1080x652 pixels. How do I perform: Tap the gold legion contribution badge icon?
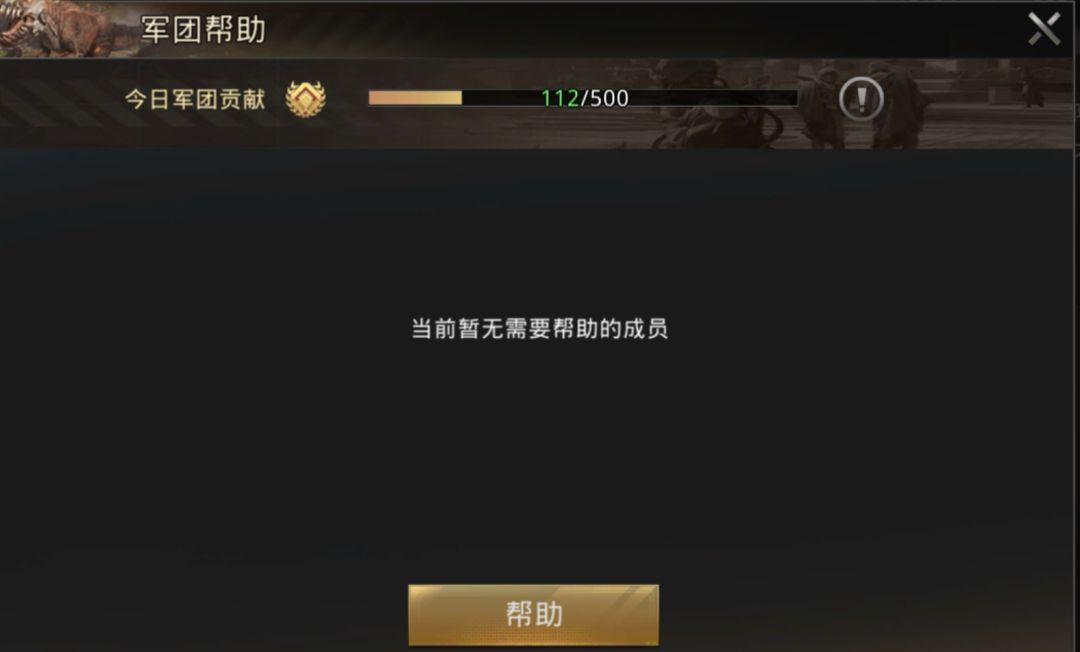click(x=305, y=99)
